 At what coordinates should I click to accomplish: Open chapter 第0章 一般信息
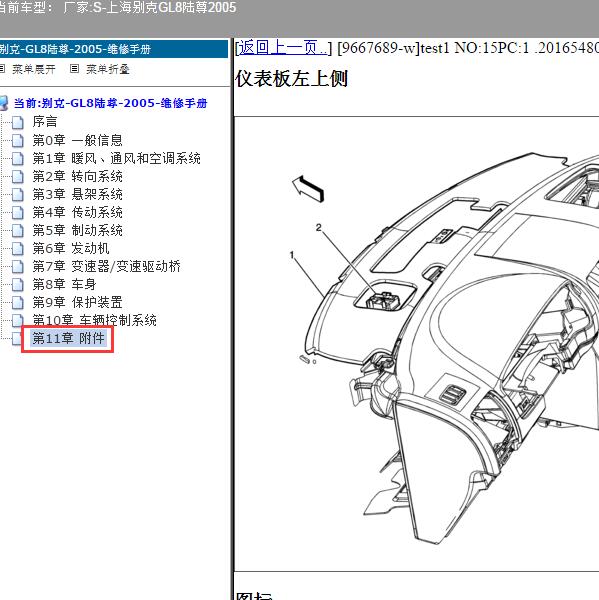[x=77, y=140]
